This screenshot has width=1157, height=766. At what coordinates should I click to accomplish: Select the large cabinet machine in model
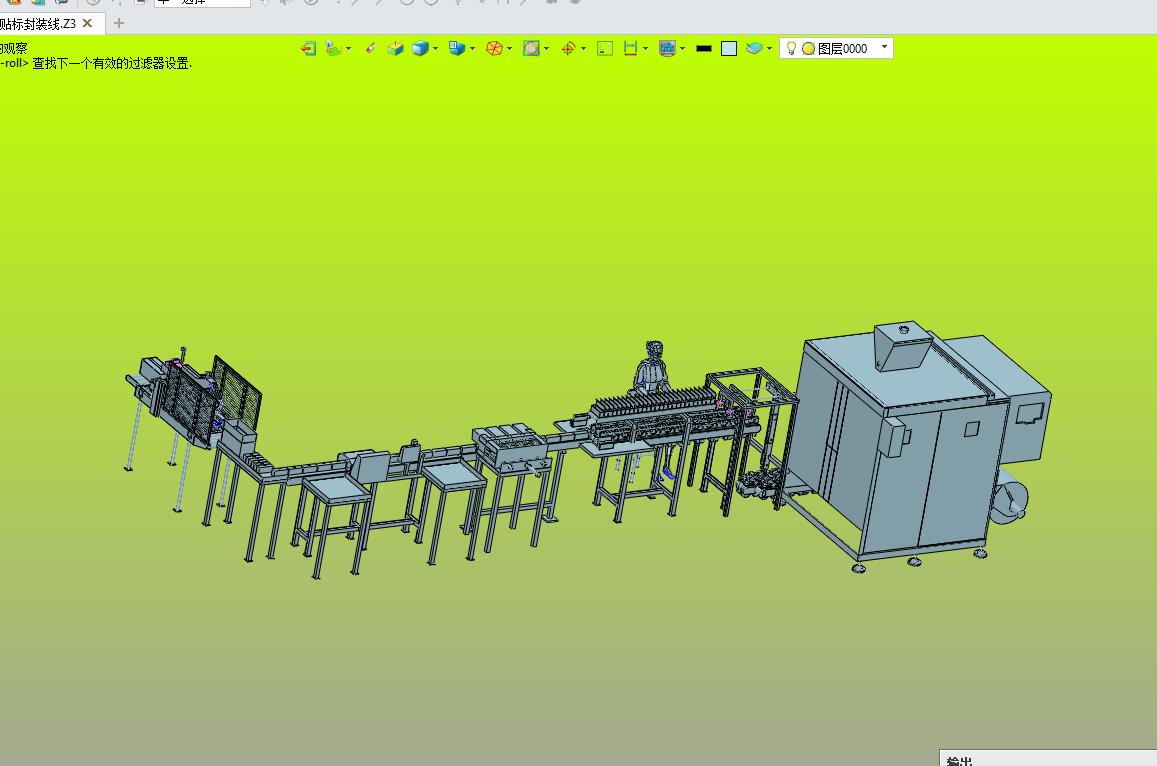coord(908,450)
